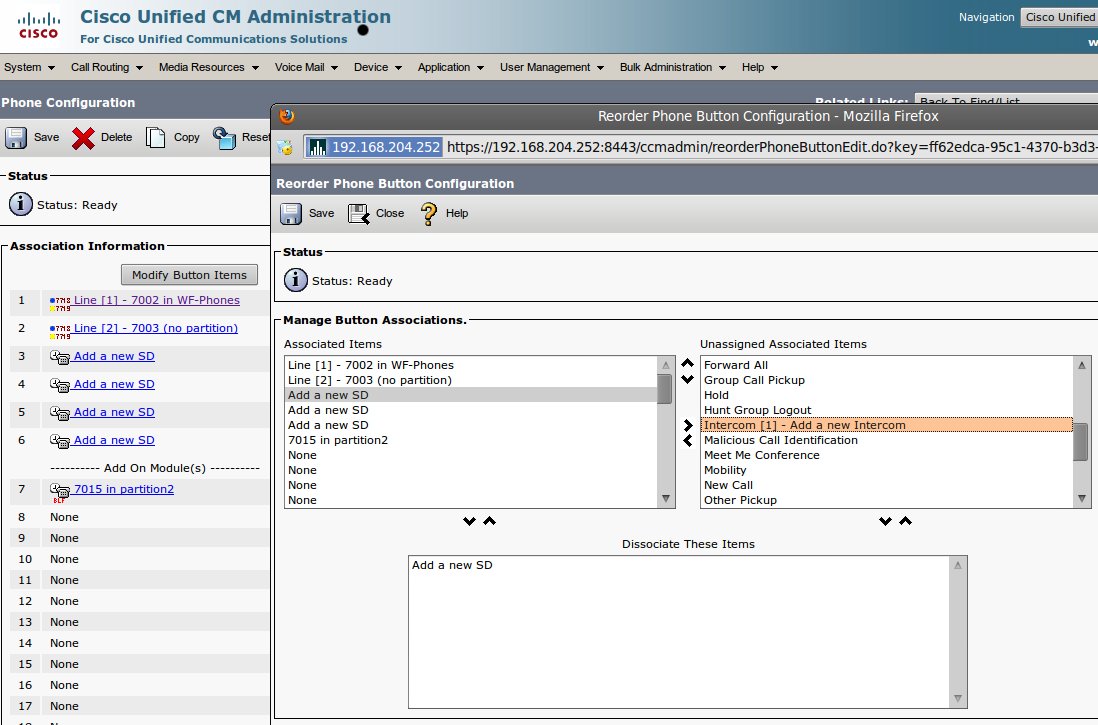Open the Media Resources menu

coord(209,67)
